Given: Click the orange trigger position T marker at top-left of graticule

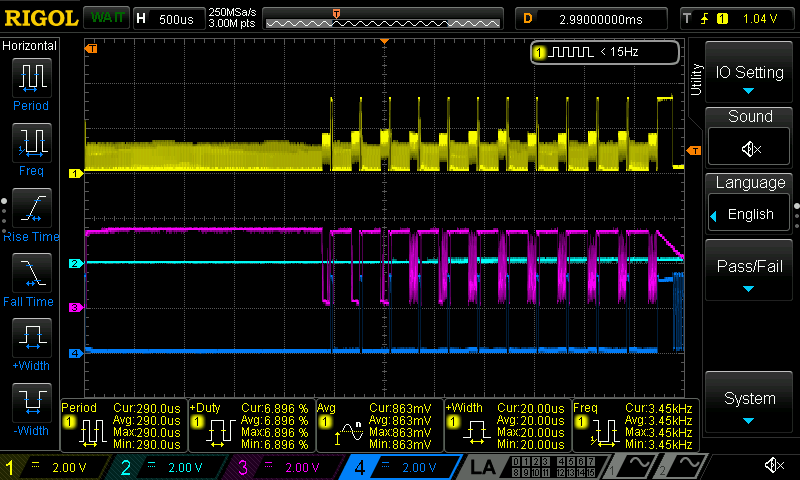Looking at the screenshot, I should (91, 48).
